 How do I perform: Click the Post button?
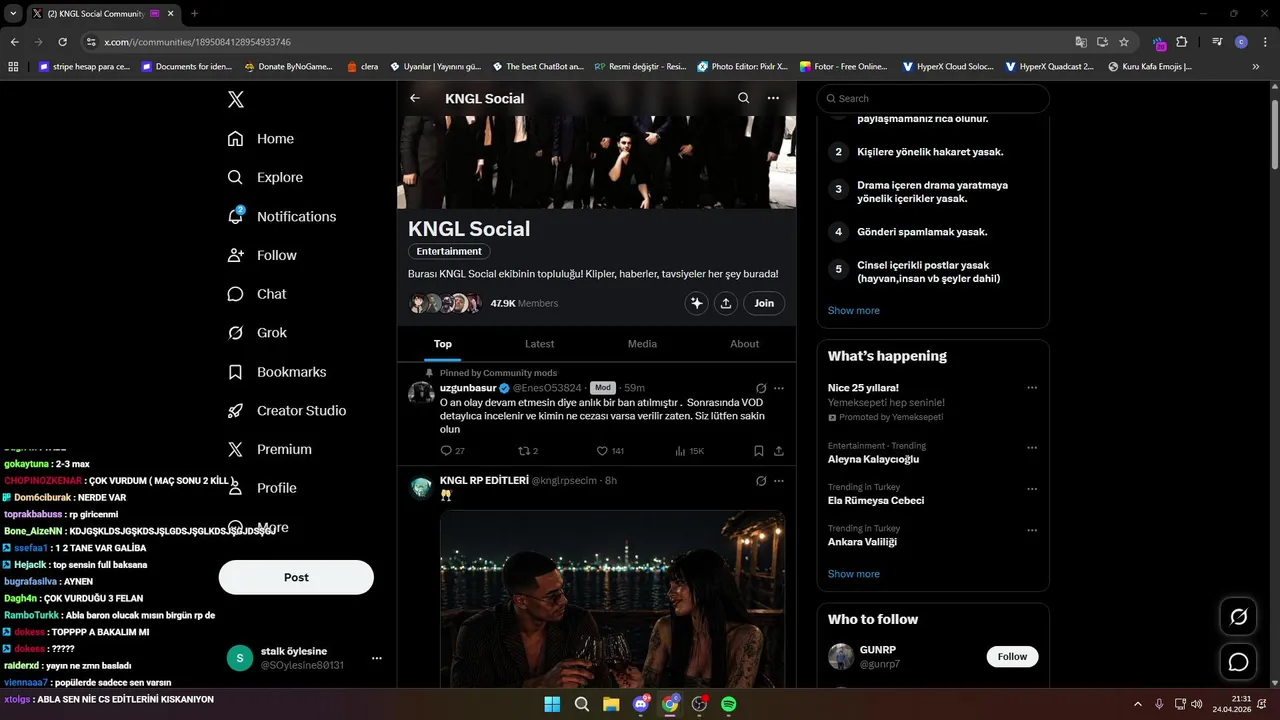[296, 577]
